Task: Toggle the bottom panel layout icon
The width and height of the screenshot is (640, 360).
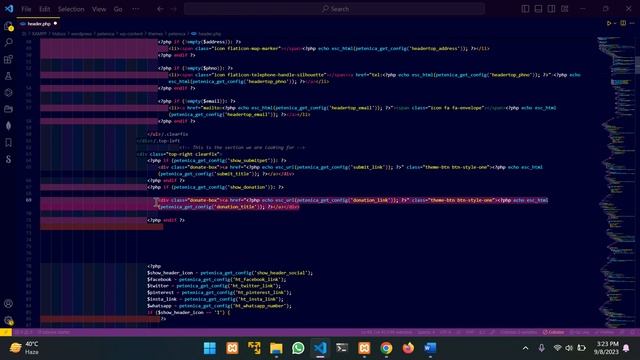Action: (x=538, y=9)
